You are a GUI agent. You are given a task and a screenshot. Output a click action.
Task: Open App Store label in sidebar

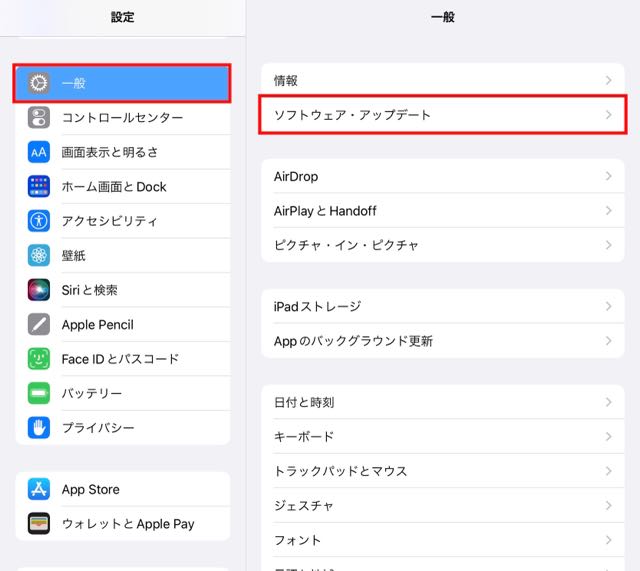click(x=91, y=489)
